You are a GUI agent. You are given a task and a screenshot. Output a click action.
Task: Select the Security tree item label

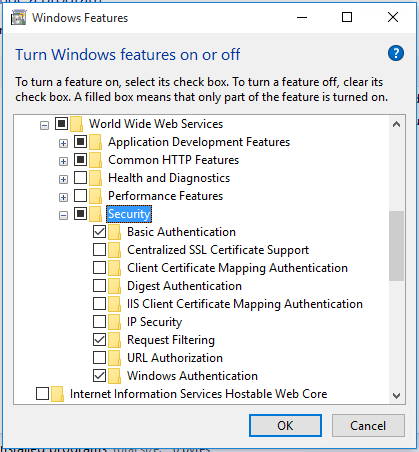(x=129, y=214)
